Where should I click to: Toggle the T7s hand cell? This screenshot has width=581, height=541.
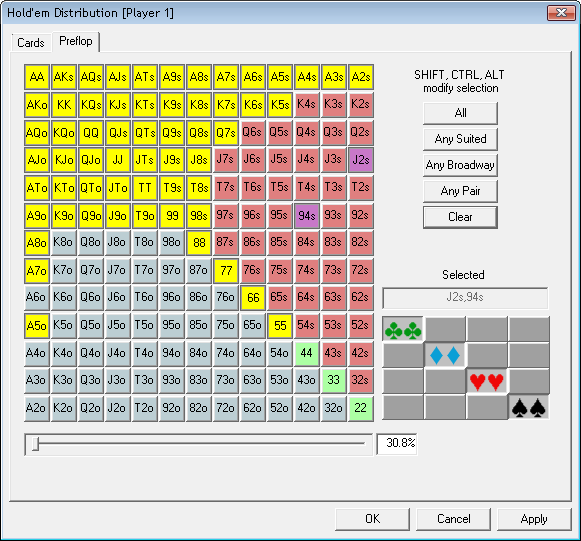click(226, 188)
